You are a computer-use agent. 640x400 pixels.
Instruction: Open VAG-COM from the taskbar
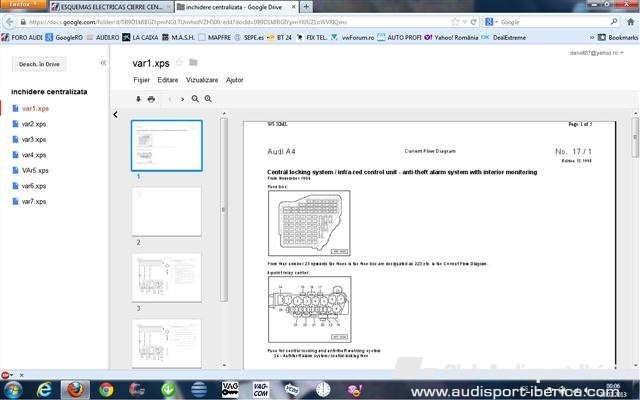coord(260,390)
